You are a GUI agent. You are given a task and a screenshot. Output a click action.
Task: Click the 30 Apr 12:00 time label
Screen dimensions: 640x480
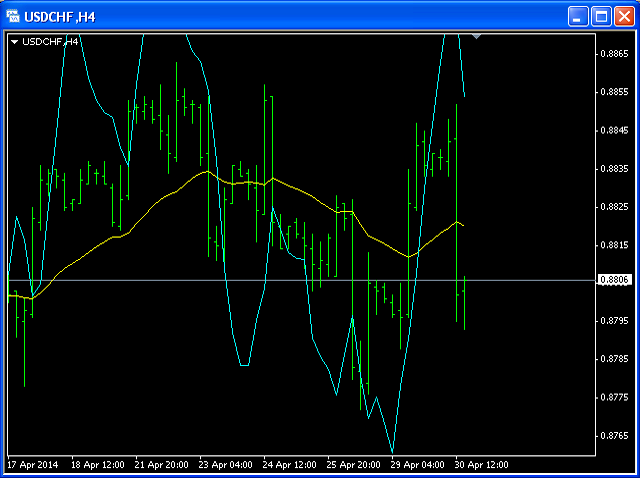point(482,464)
